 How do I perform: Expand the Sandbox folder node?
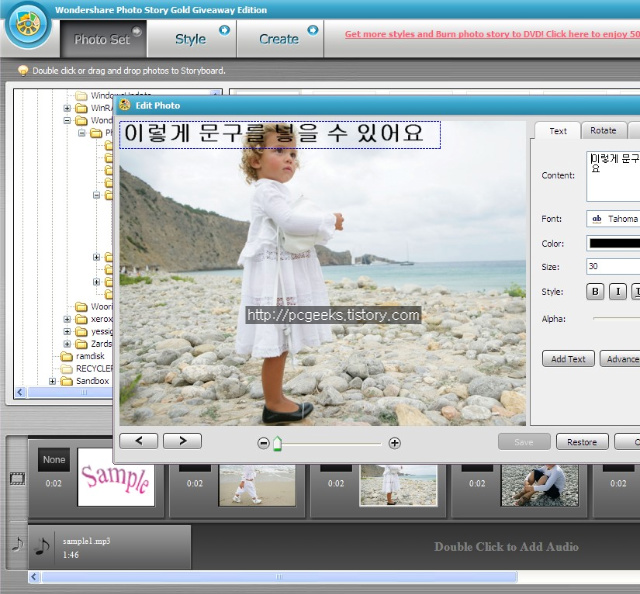click(x=52, y=381)
